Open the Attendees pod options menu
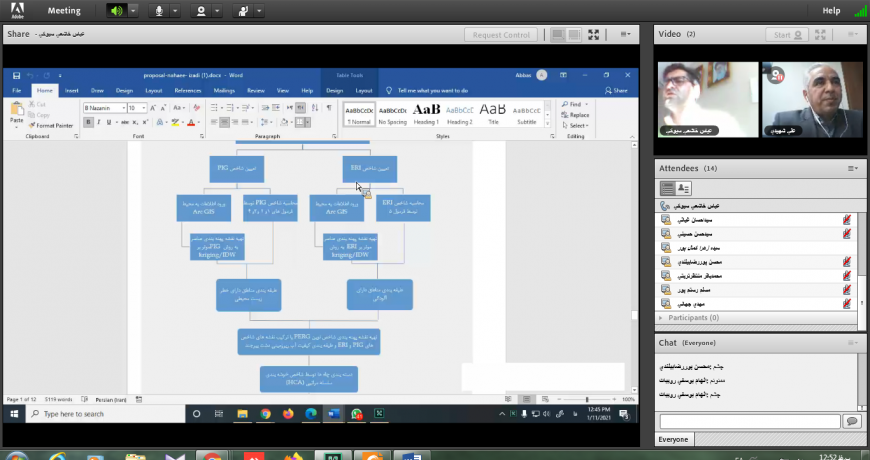Viewport: 870px width, 460px height. pyautogui.click(x=853, y=168)
